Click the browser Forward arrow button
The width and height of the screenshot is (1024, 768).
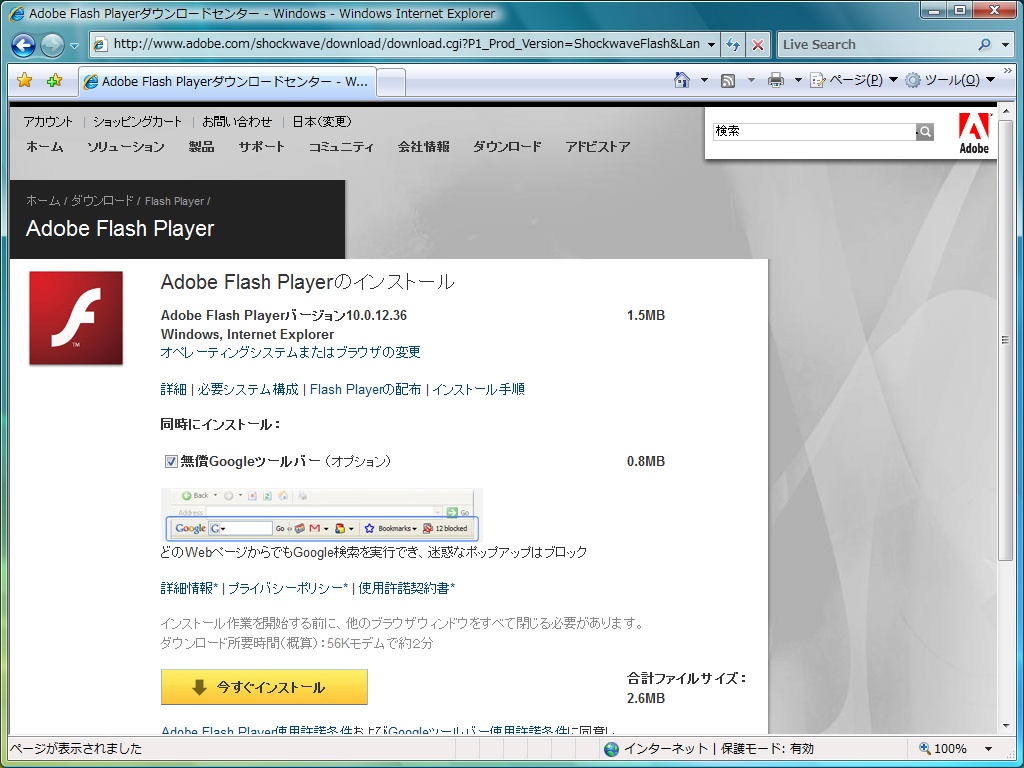point(52,45)
